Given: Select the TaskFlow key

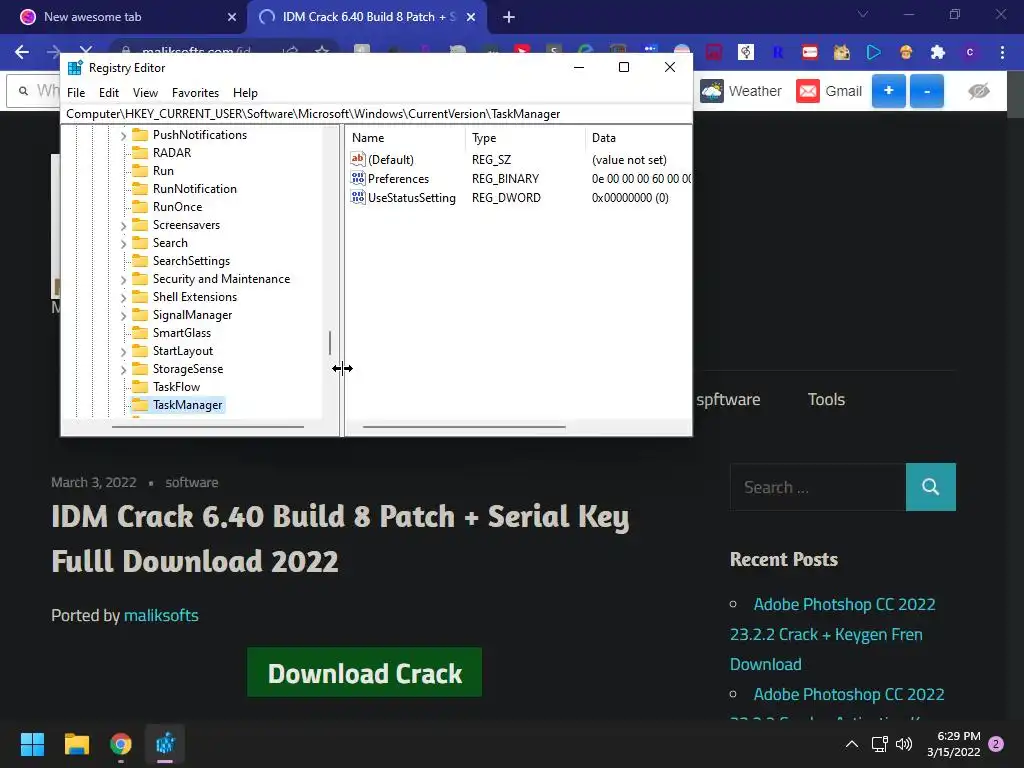Looking at the screenshot, I should pyautogui.click(x=176, y=387).
